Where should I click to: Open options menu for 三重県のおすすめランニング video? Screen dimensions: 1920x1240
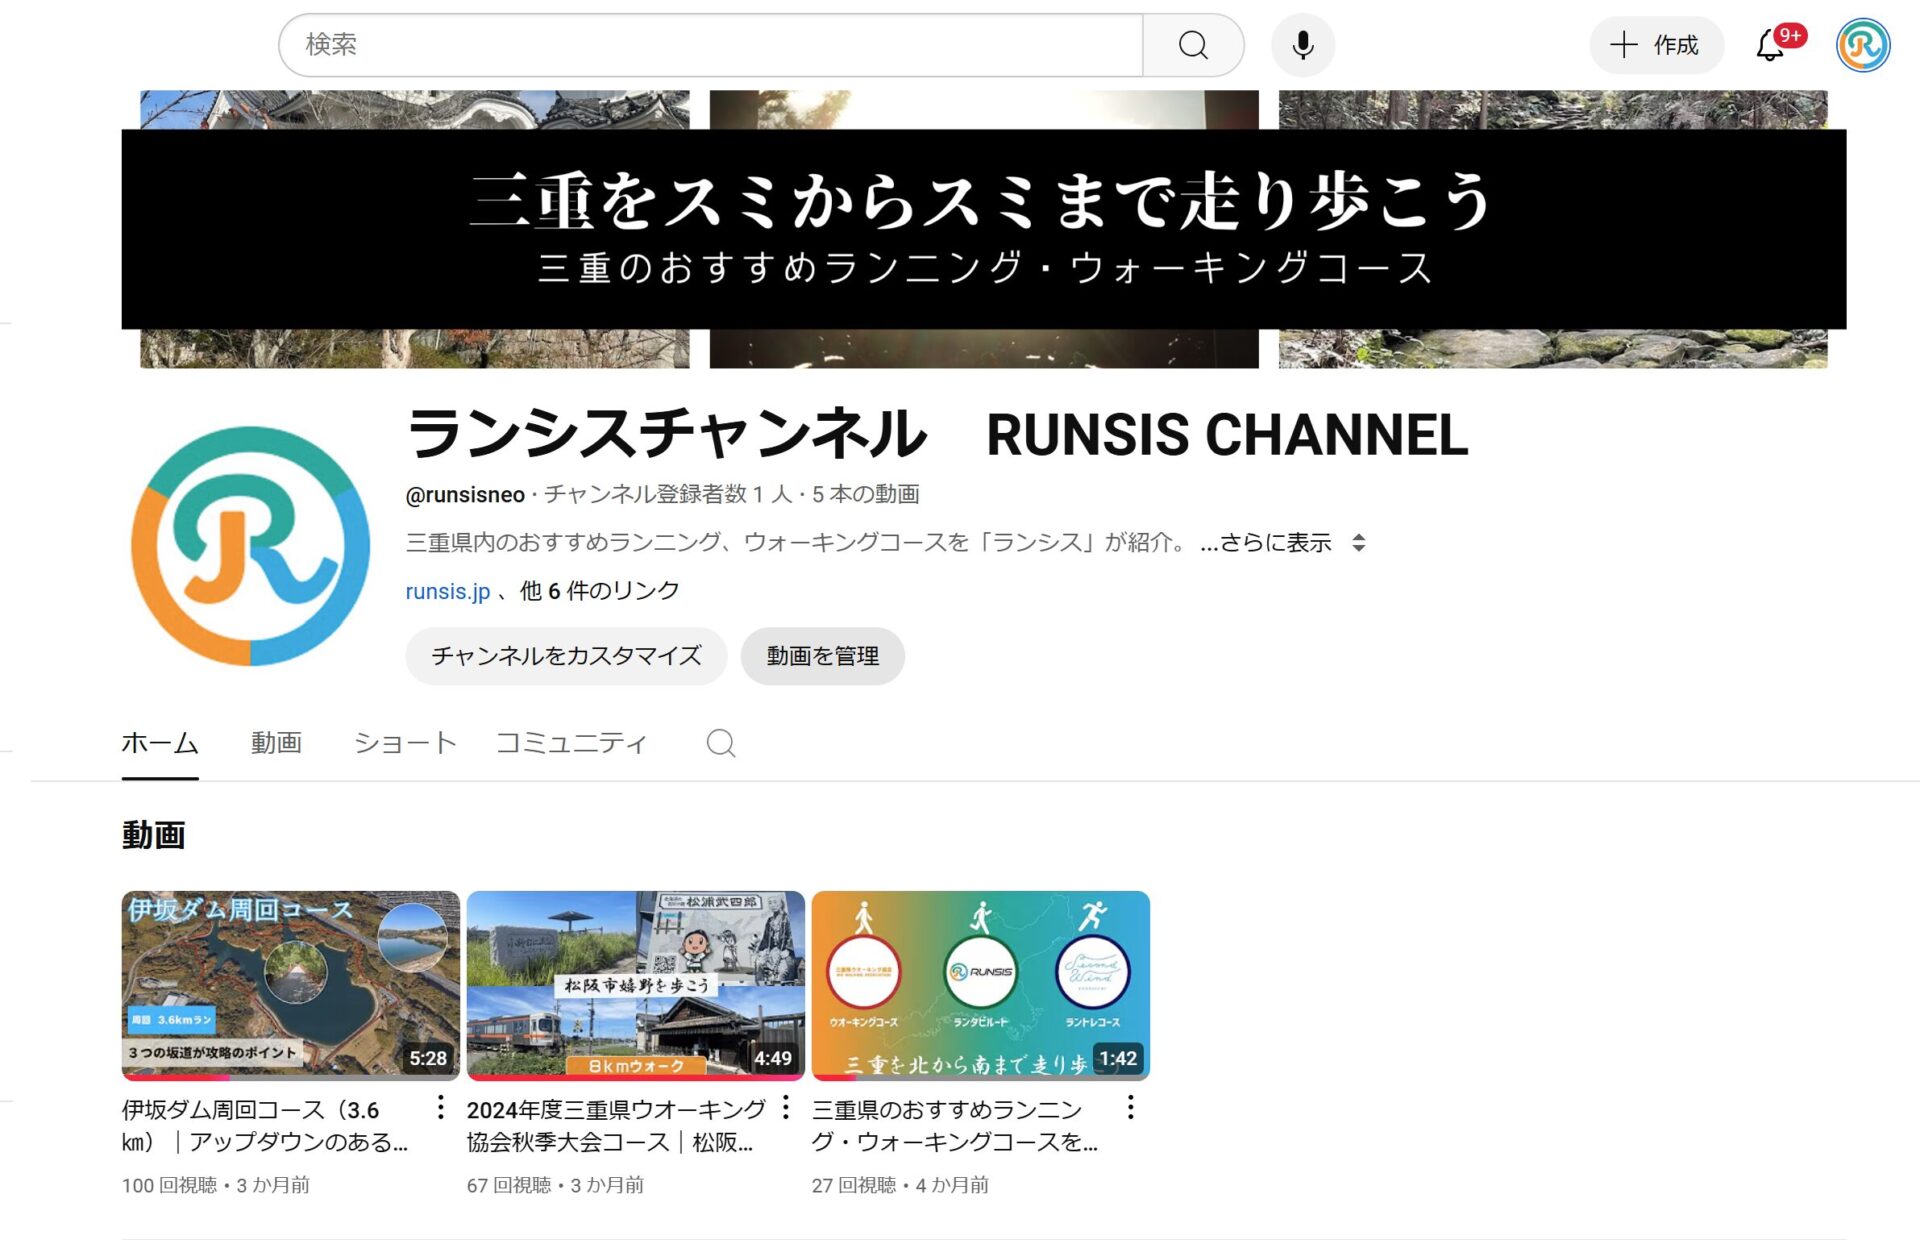click(1130, 1107)
